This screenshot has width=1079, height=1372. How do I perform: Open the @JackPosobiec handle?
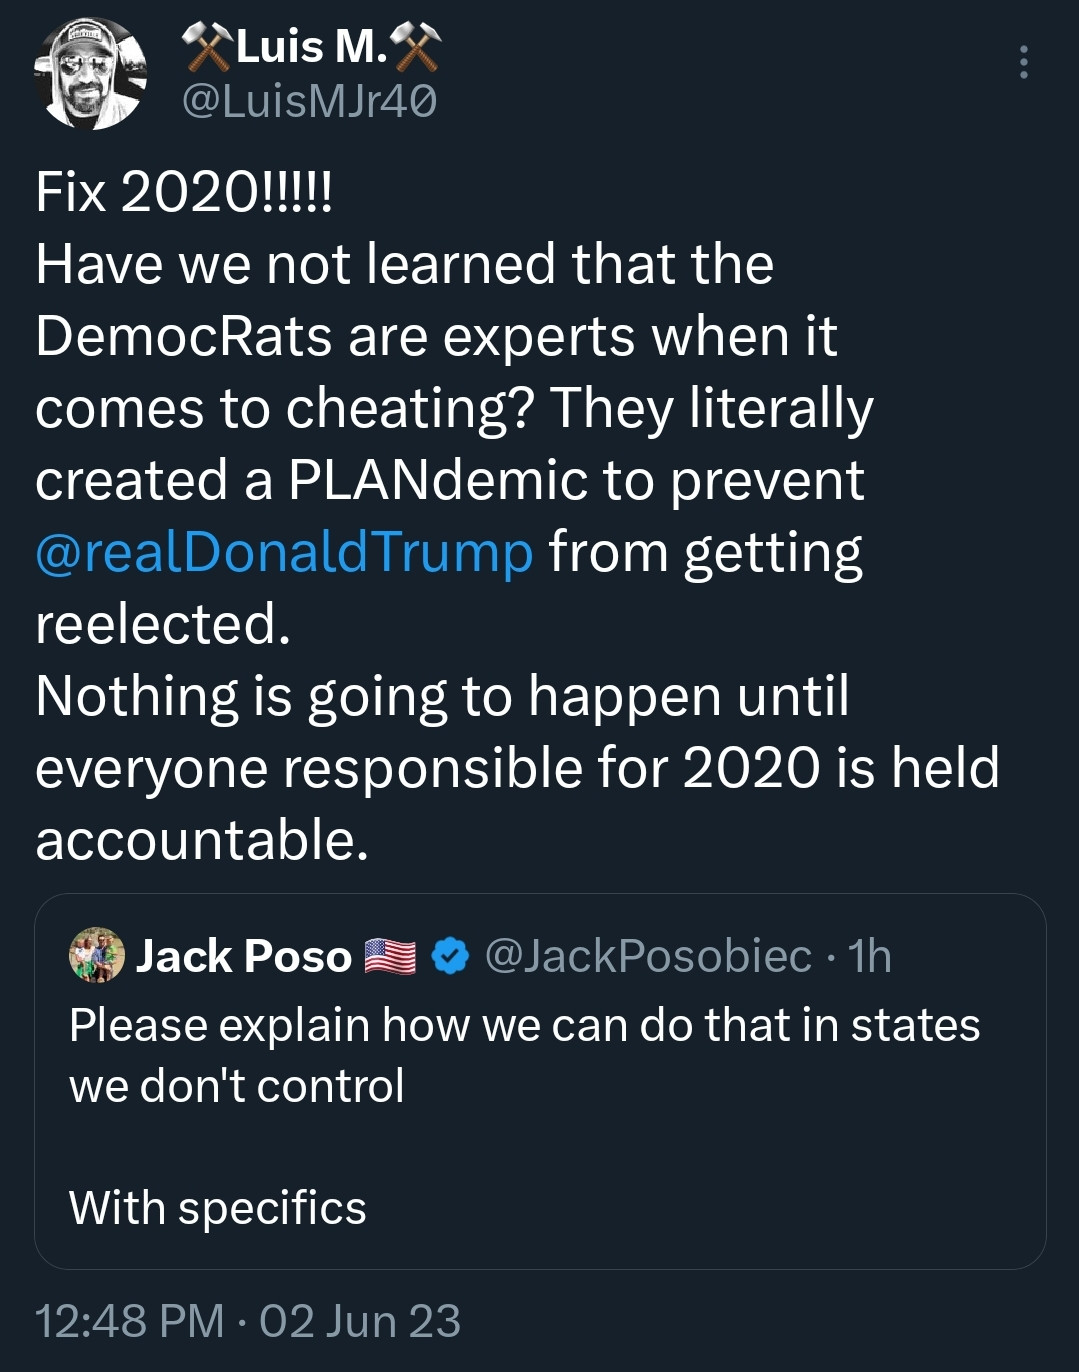(x=648, y=957)
